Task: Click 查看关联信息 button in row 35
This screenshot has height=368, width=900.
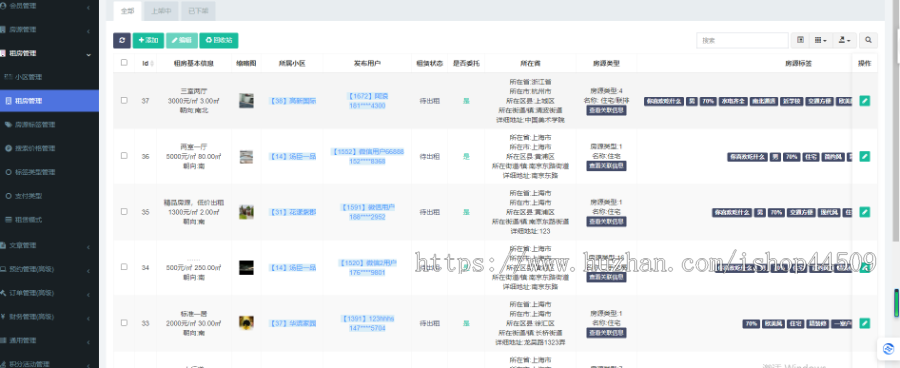Action: point(606,222)
